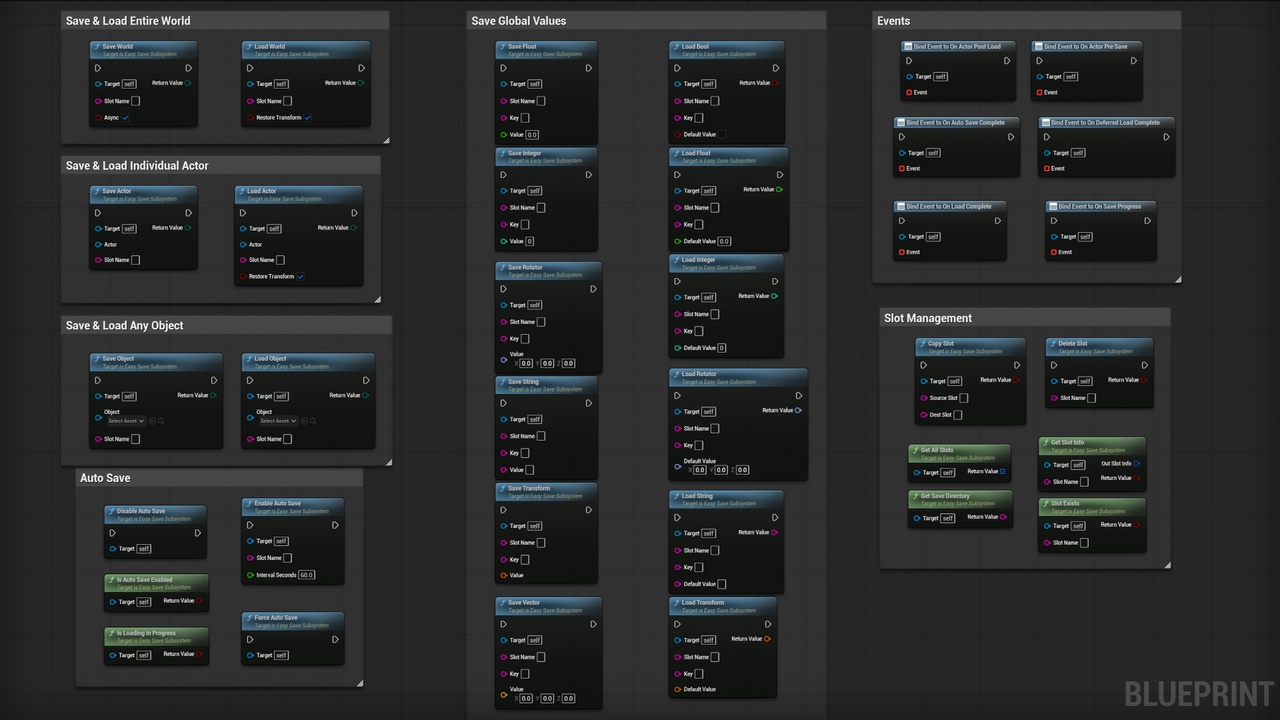Screen dimensions: 1280x720
Task: Click browse magnifier icon in Load Object
Action: click(313, 421)
